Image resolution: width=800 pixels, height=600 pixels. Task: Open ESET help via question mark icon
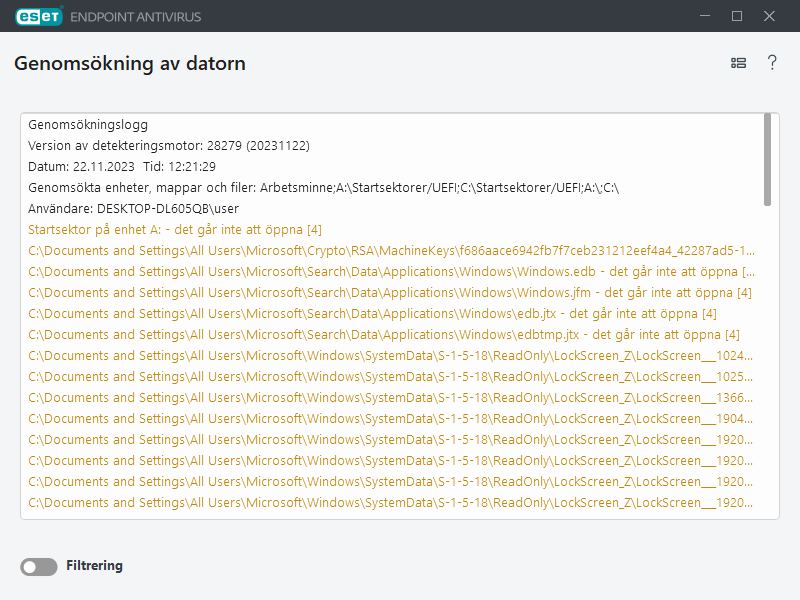772,62
